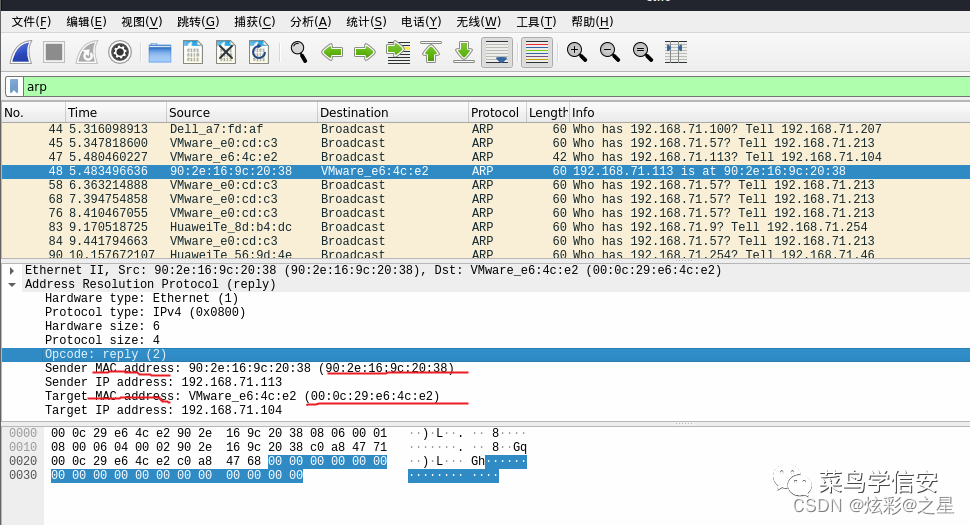970x525 pixels.
Task: Open the 统计(S) menu
Action: 366,22
